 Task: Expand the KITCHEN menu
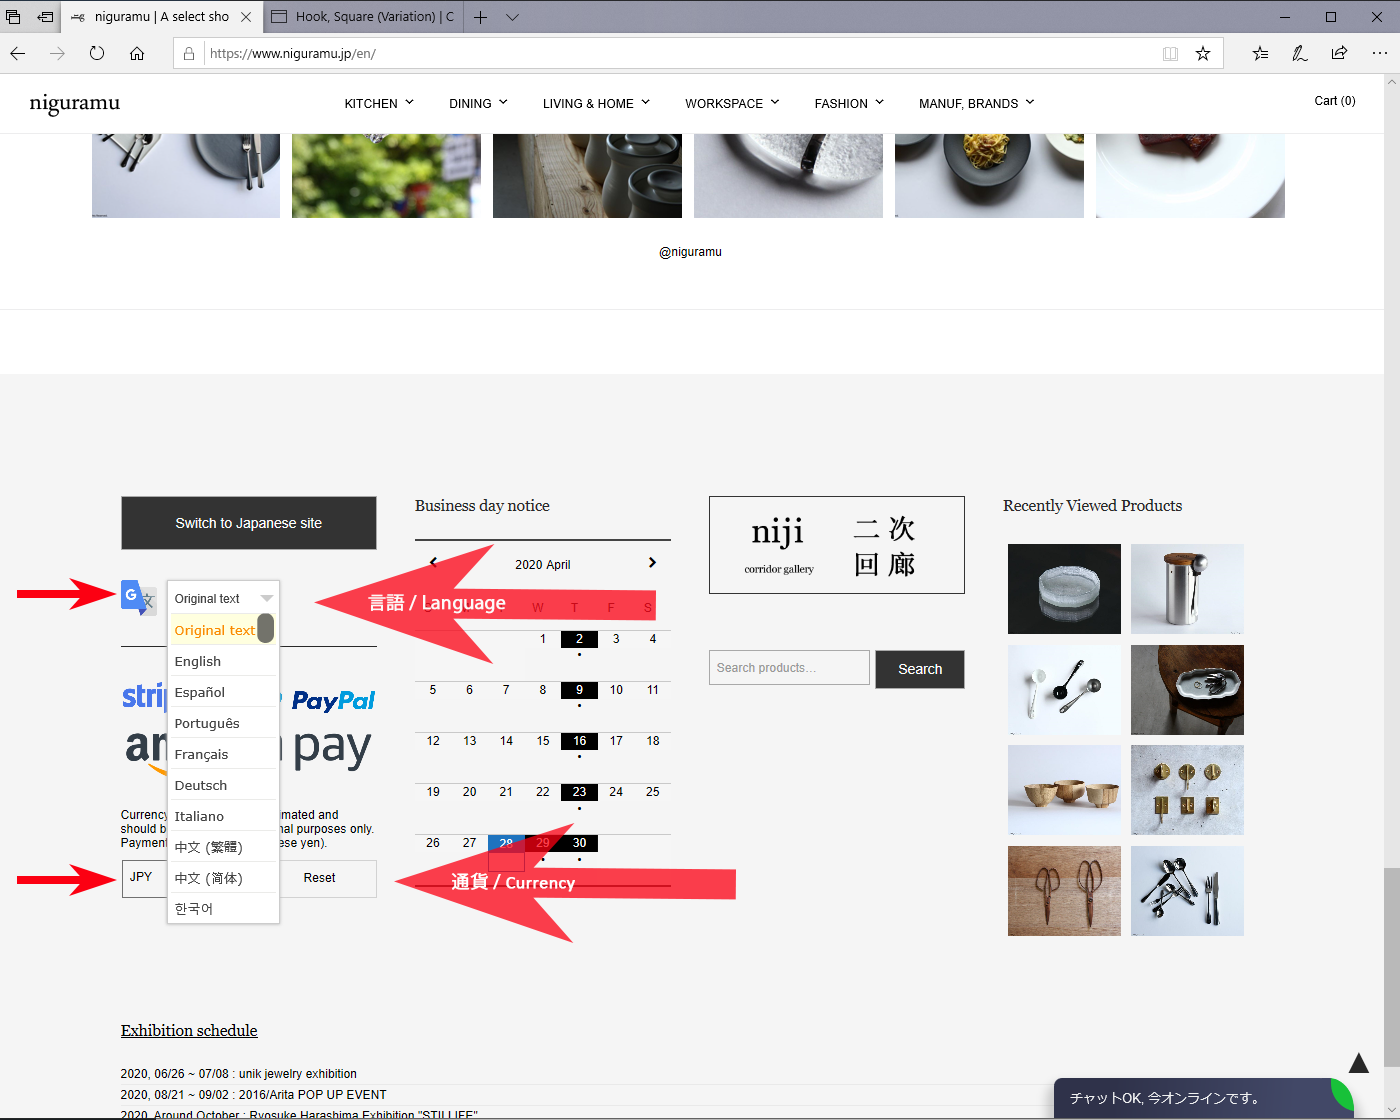click(379, 103)
